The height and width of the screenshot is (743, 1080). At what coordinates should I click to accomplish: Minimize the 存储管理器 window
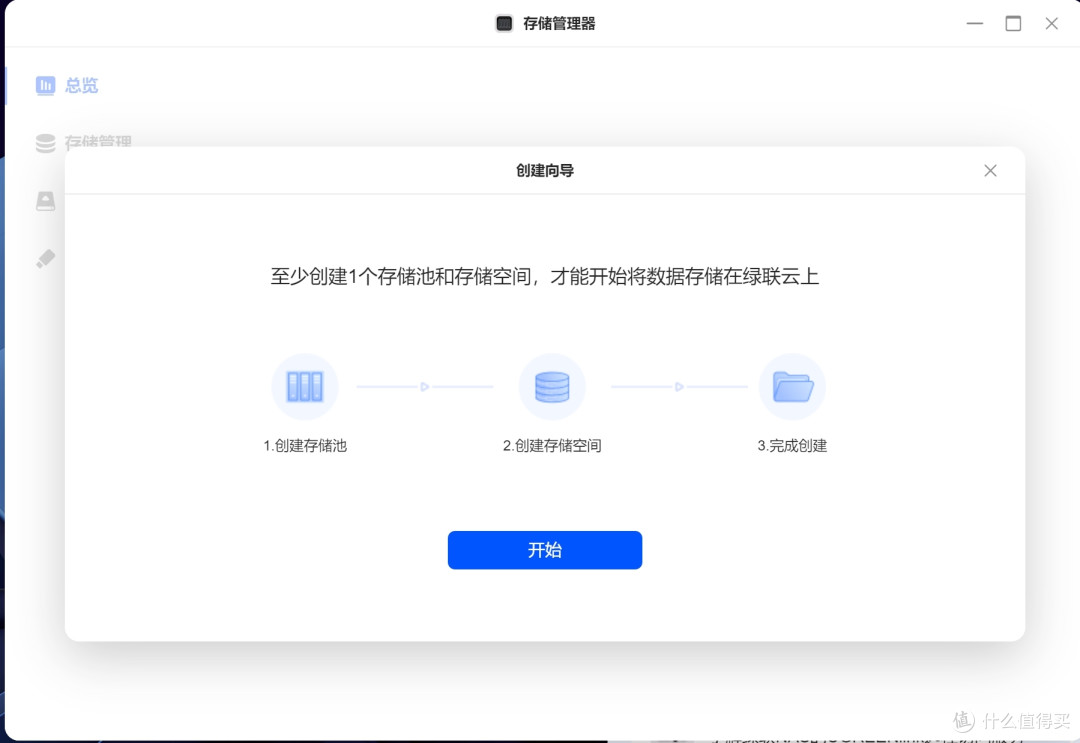tap(975, 23)
